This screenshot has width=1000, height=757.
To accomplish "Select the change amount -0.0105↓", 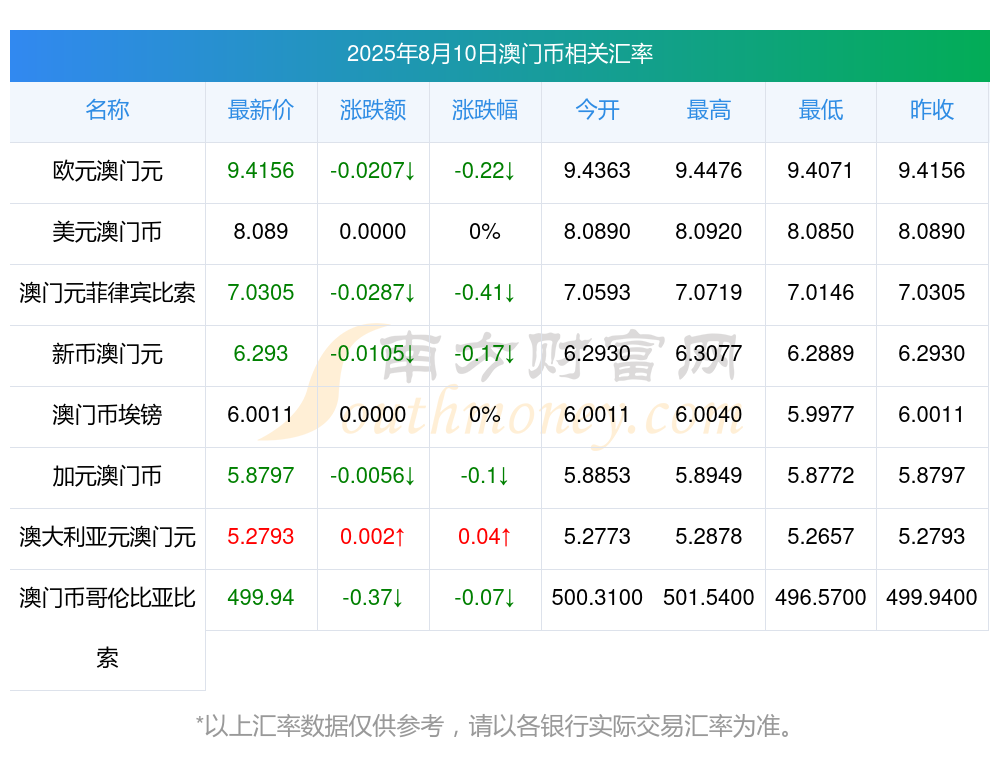I will (373, 353).
